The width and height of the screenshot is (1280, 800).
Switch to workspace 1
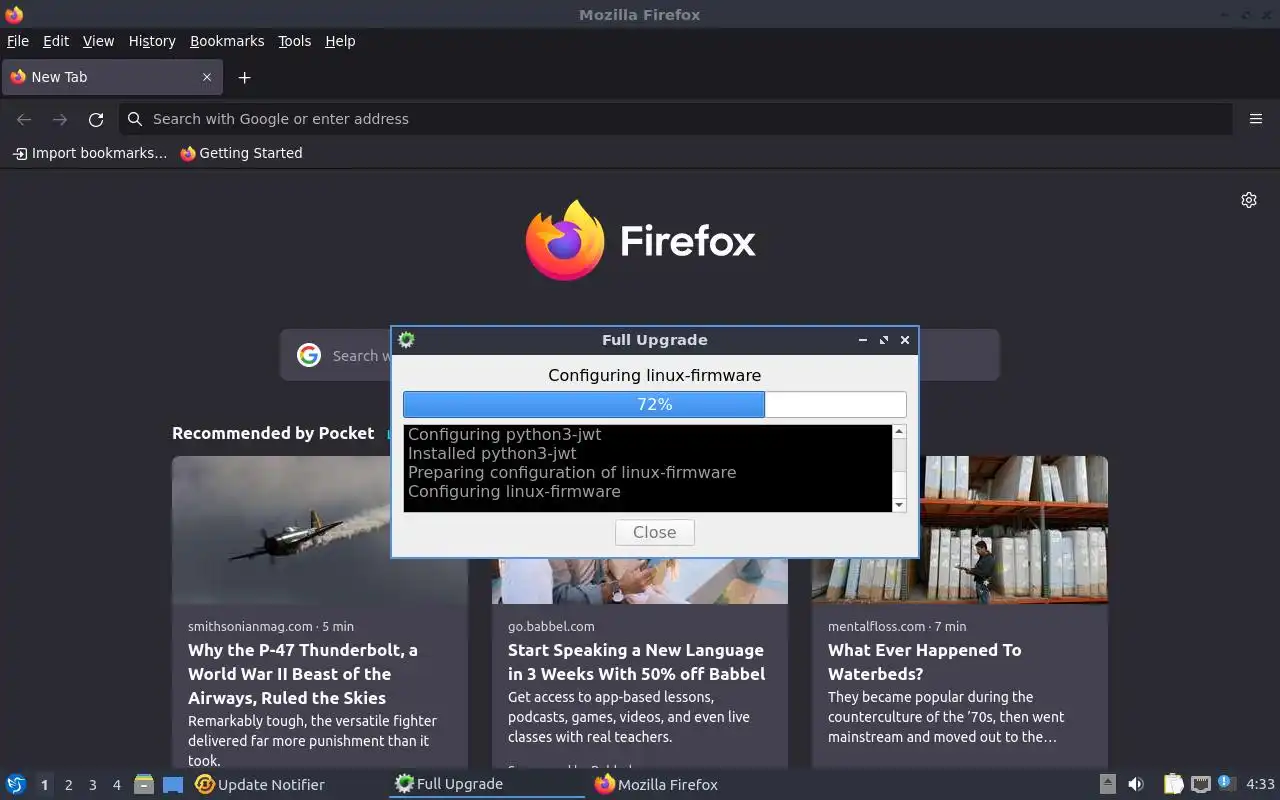point(44,785)
